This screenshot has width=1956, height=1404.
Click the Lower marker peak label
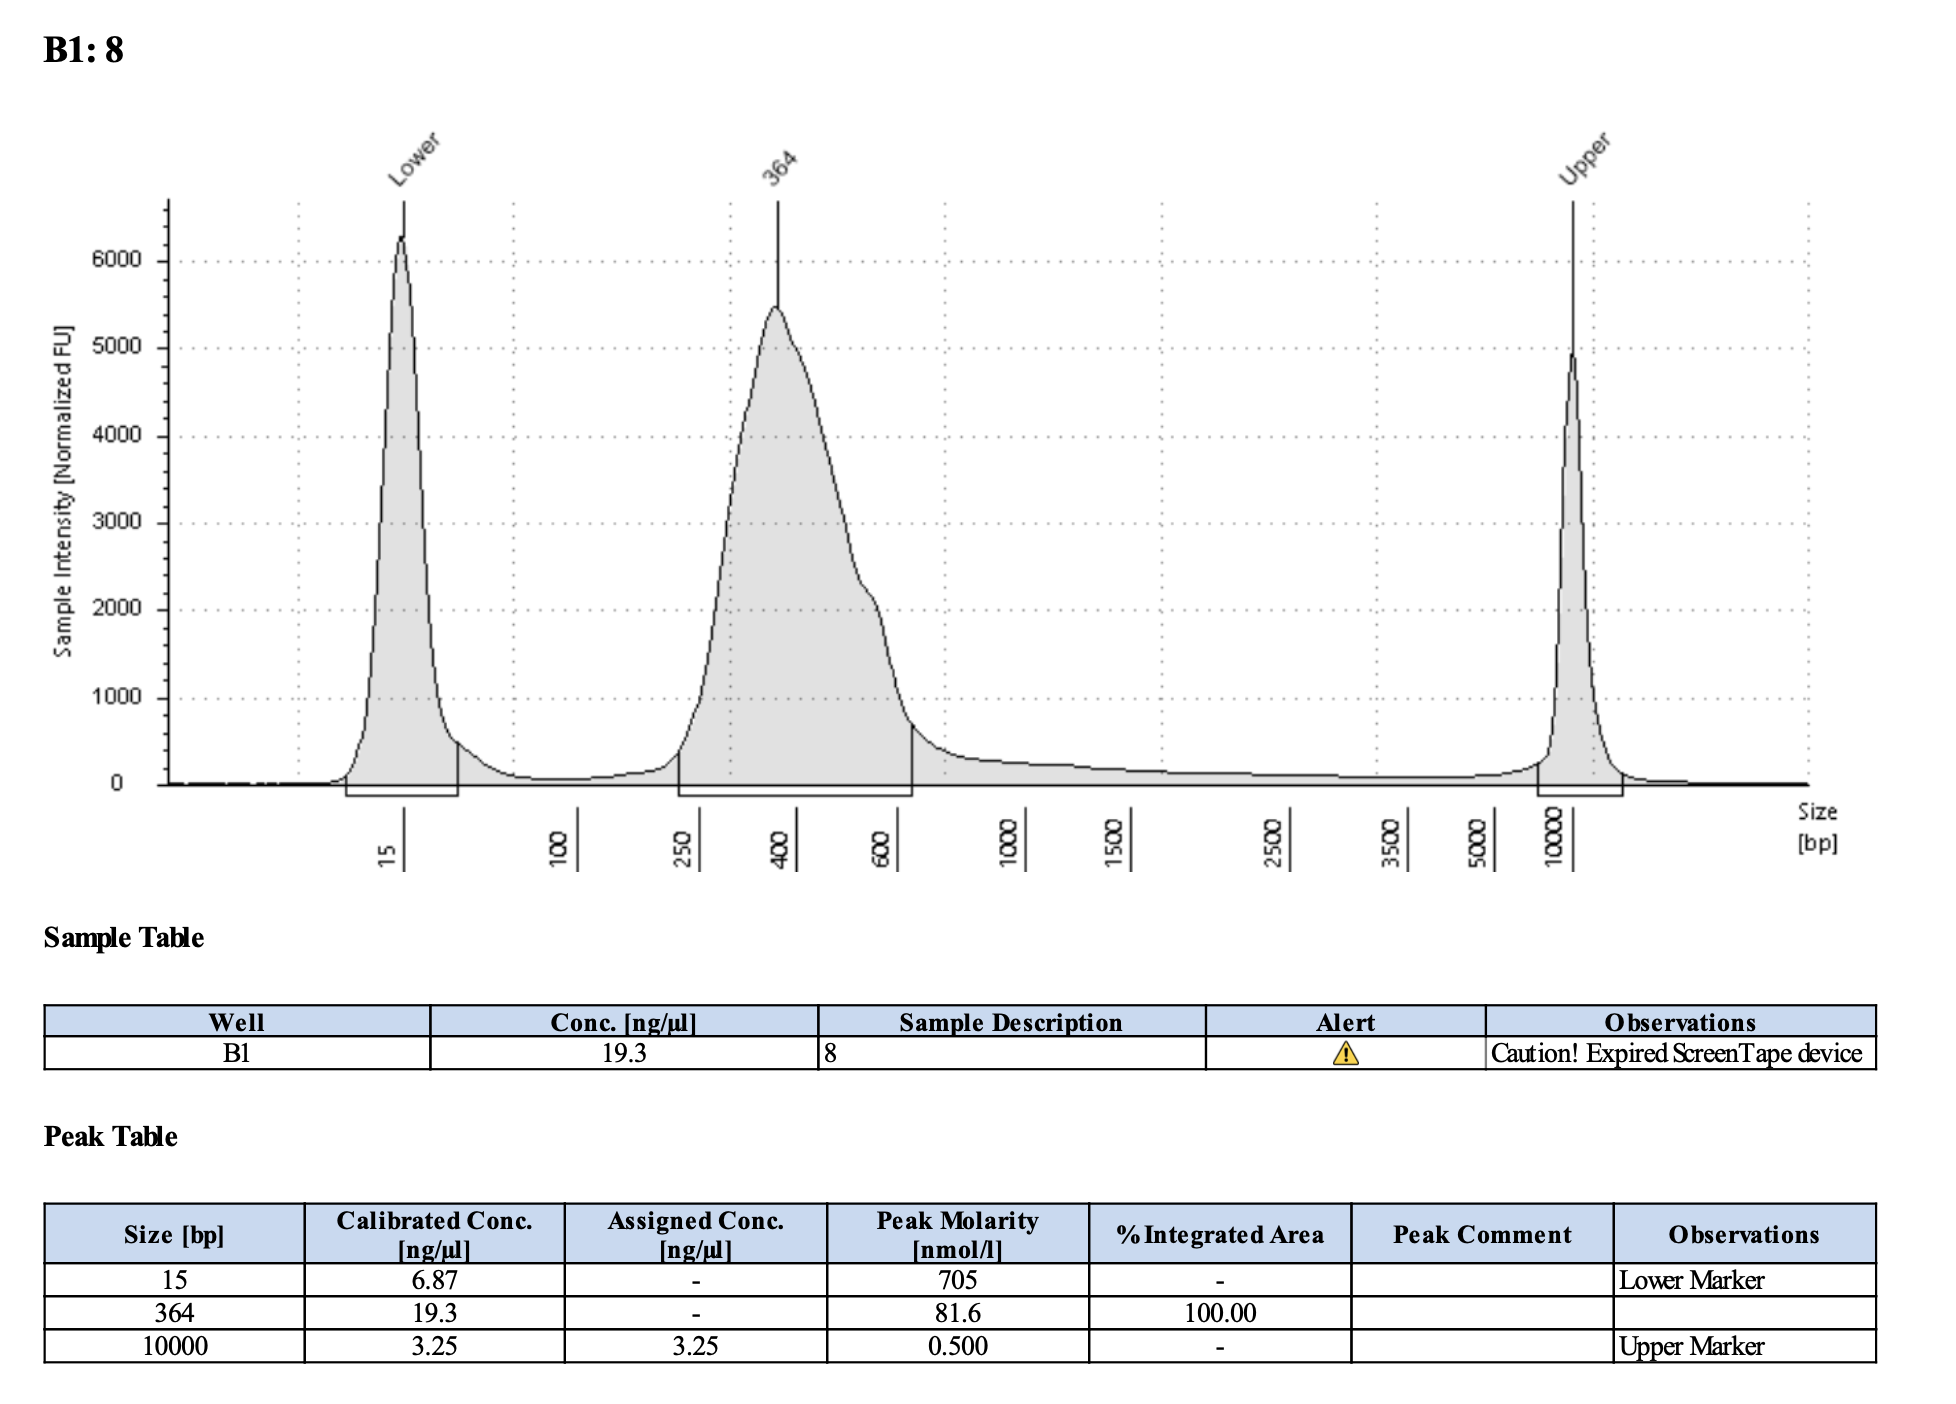[x=413, y=160]
